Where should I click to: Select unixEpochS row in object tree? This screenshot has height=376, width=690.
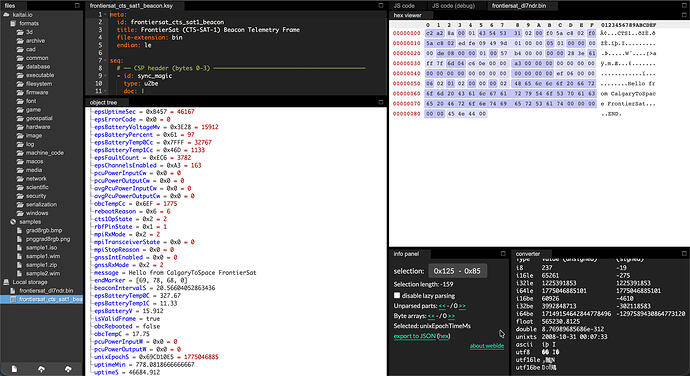click(x=156, y=357)
